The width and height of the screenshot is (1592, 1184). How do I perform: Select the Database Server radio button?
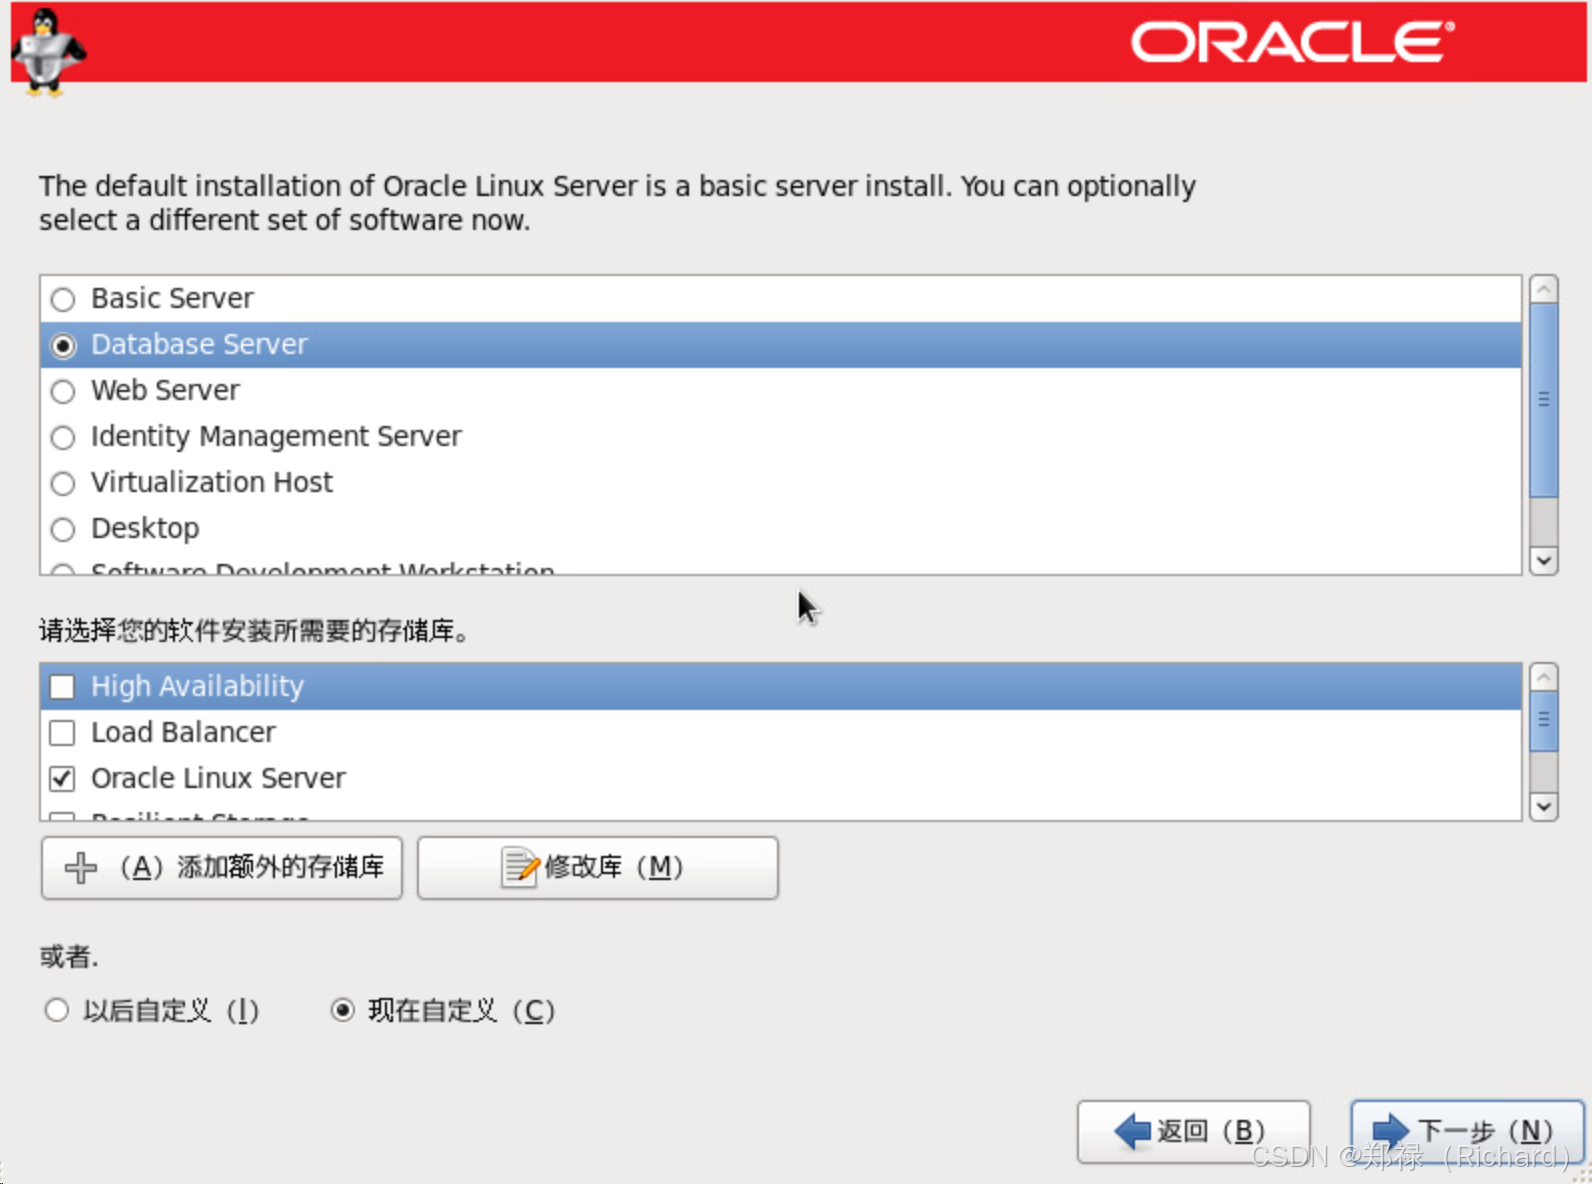(63, 345)
